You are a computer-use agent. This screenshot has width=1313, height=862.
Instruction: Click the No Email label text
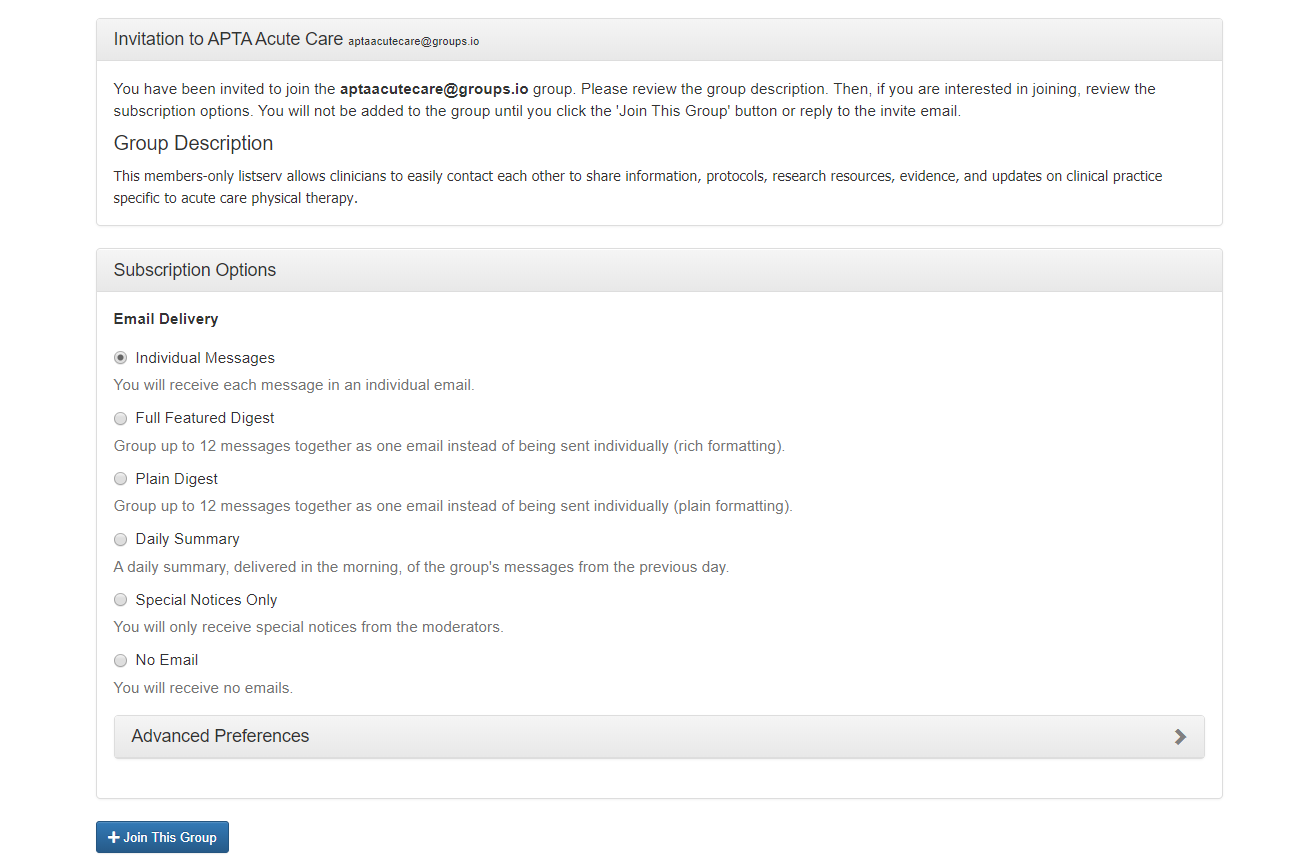coord(167,660)
